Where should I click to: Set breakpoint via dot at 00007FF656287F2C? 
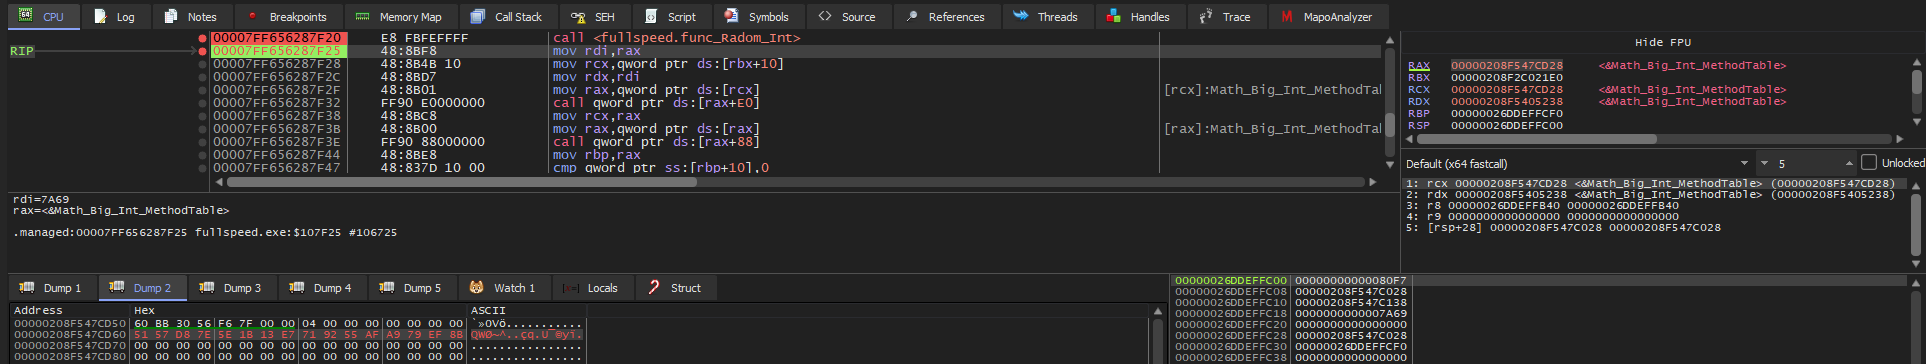[202, 77]
